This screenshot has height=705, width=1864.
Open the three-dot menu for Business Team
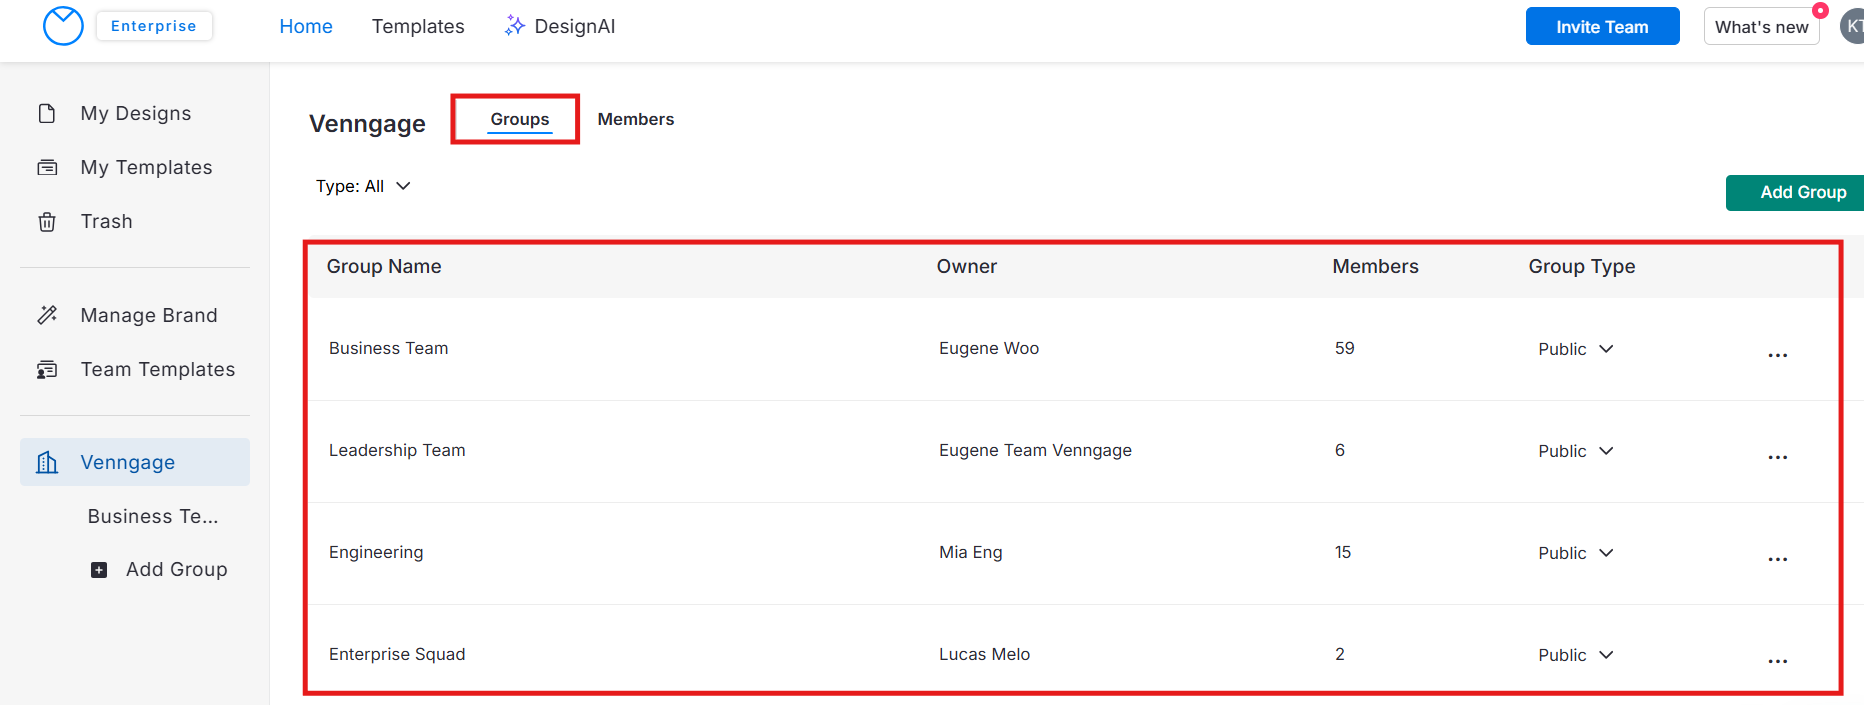tap(1777, 355)
